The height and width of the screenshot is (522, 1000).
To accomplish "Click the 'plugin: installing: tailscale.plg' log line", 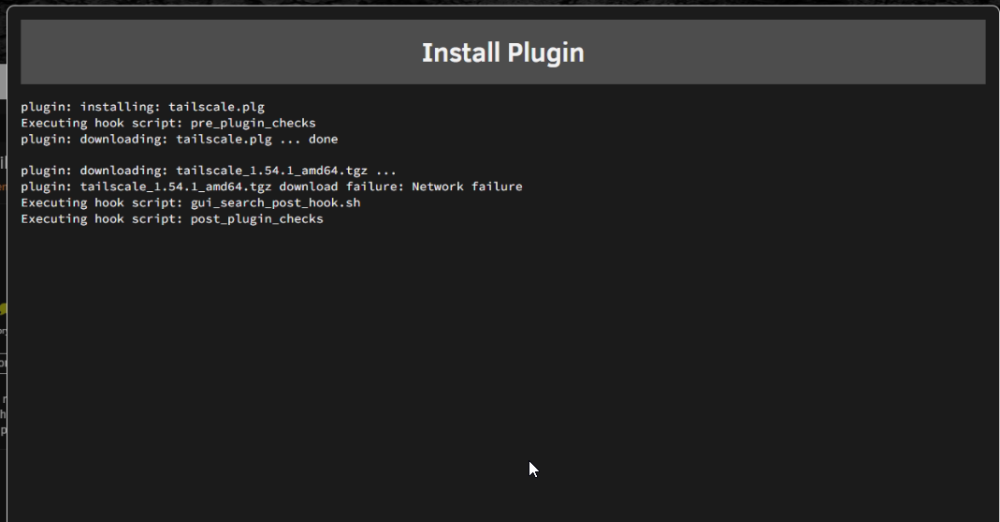I will [x=142, y=107].
